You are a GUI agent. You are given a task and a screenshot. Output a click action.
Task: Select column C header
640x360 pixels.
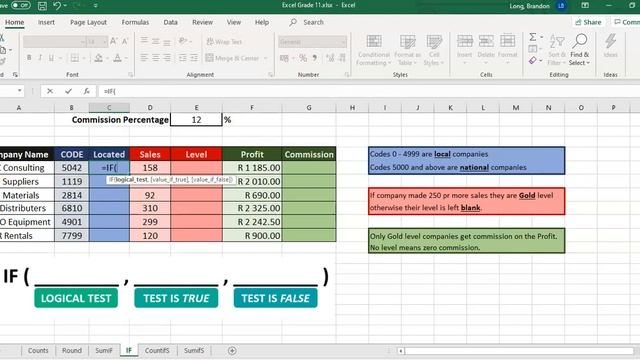click(x=109, y=108)
